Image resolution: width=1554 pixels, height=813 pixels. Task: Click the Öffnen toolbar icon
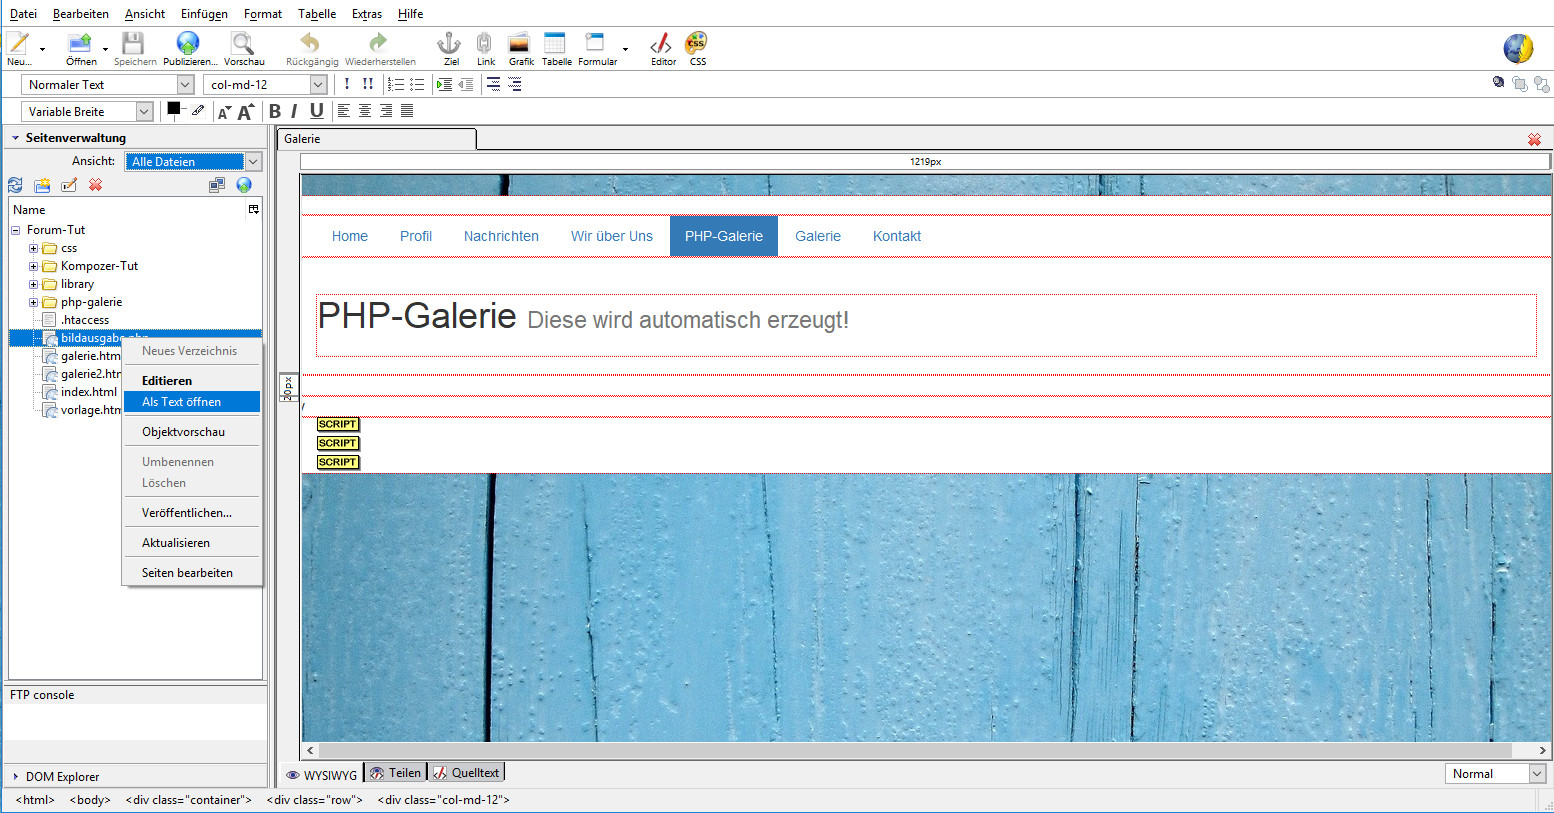[80, 43]
